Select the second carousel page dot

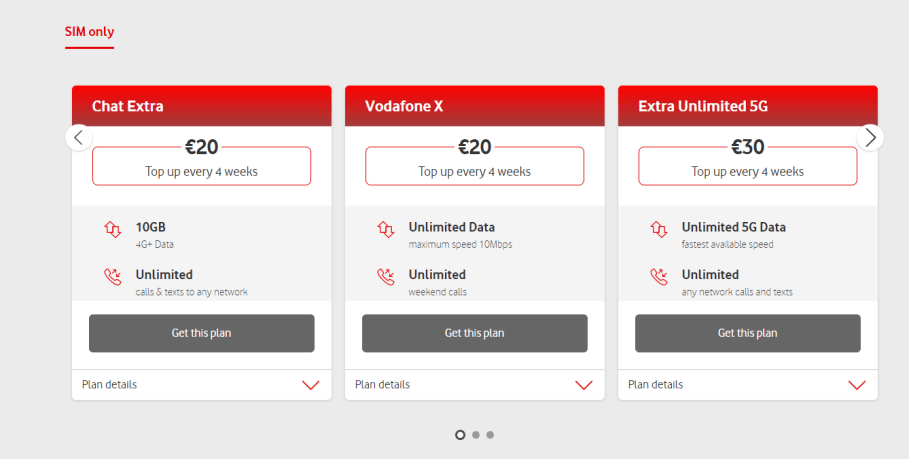[476, 435]
